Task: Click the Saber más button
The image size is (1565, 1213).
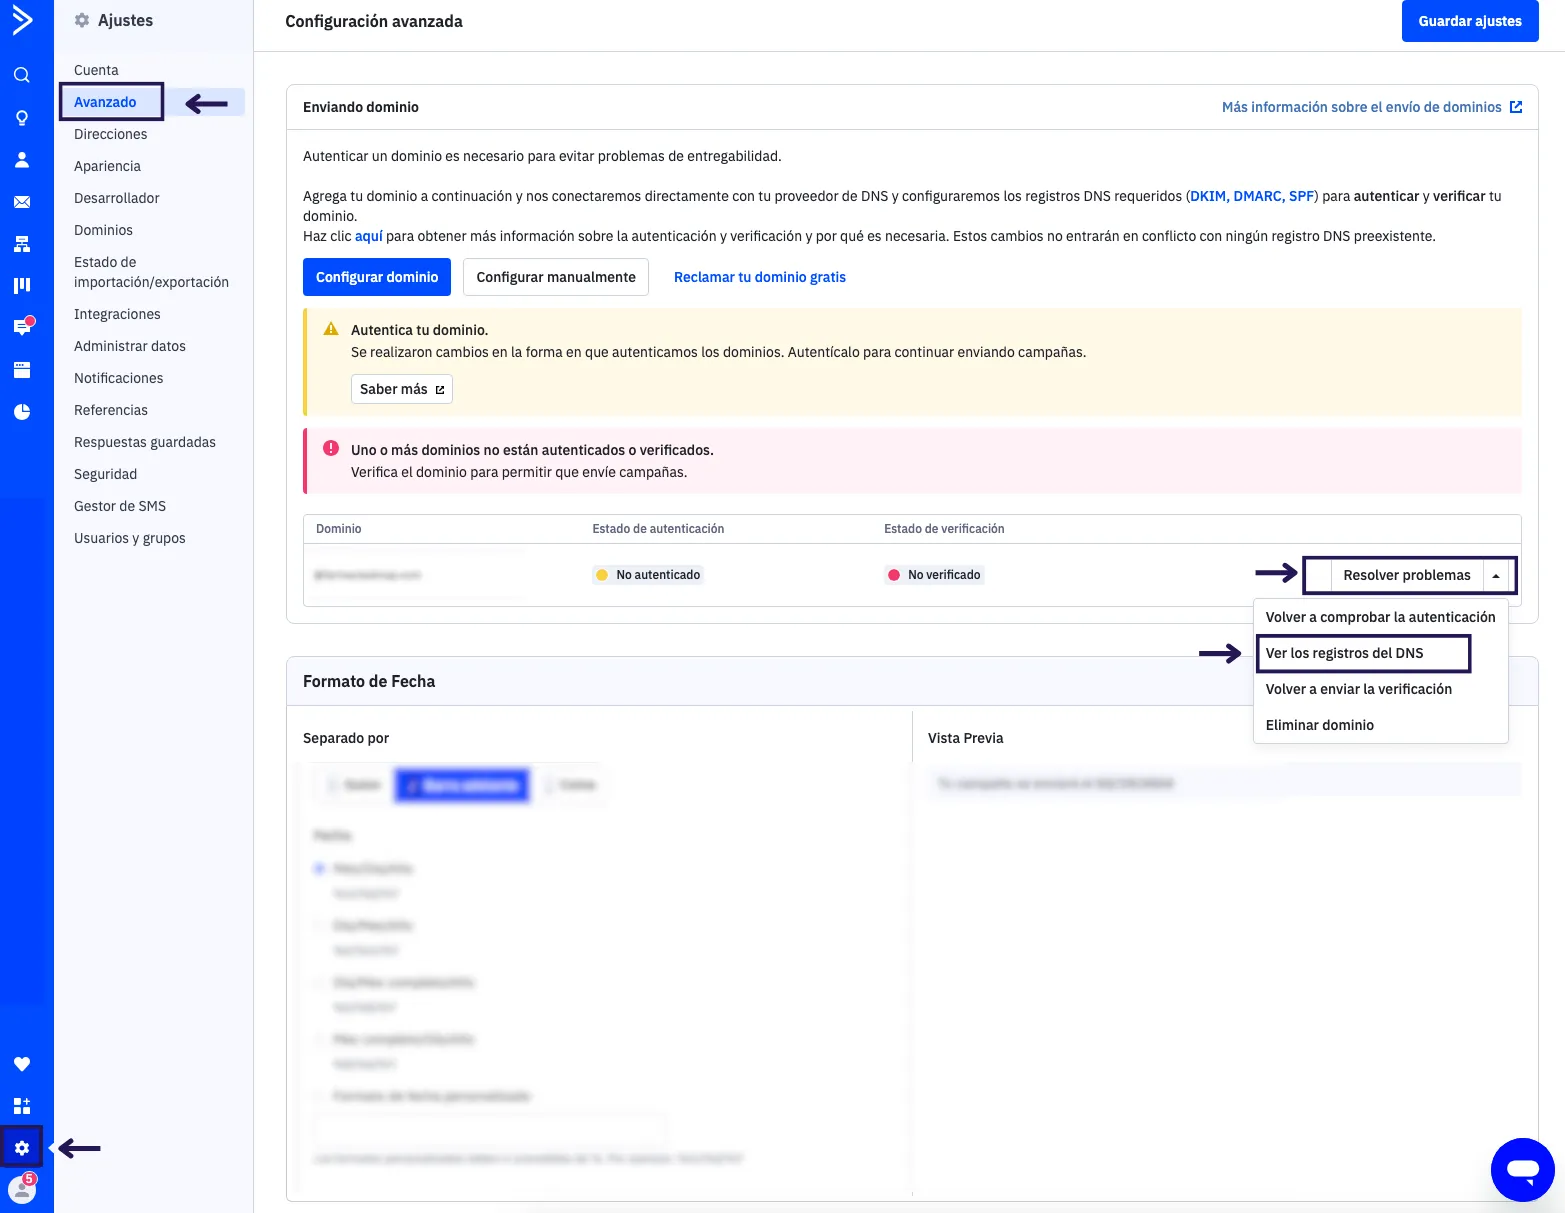Action: pos(402,389)
